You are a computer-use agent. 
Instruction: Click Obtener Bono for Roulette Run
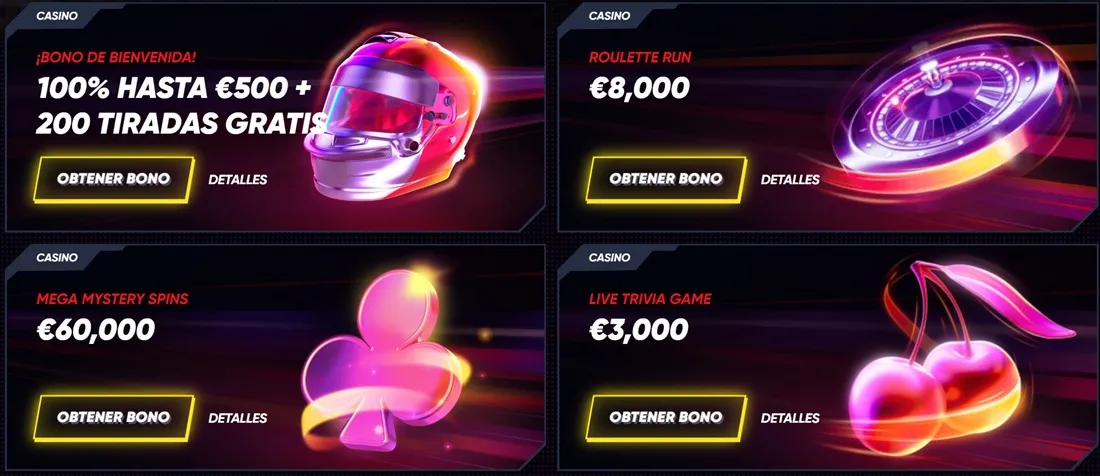point(666,179)
